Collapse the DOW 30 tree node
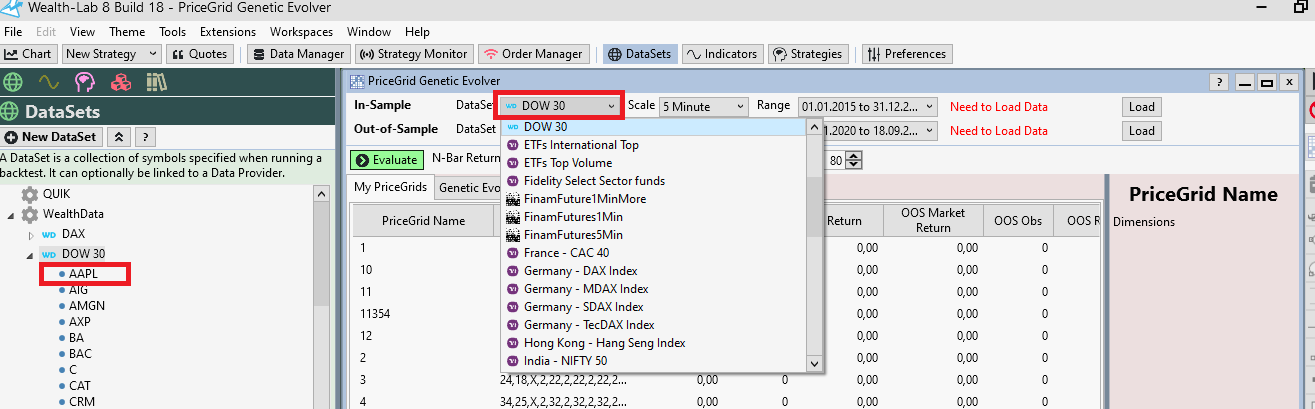Screen dimensions: 1315x409 point(31,254)
